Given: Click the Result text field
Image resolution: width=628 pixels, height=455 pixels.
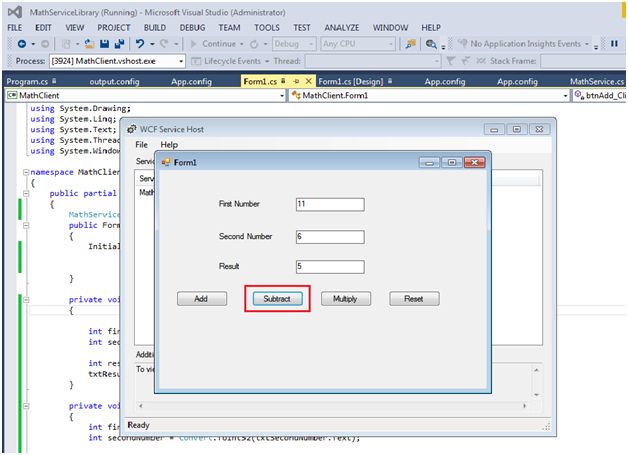Looking at the screenshot, I should [x=330, y=267].
